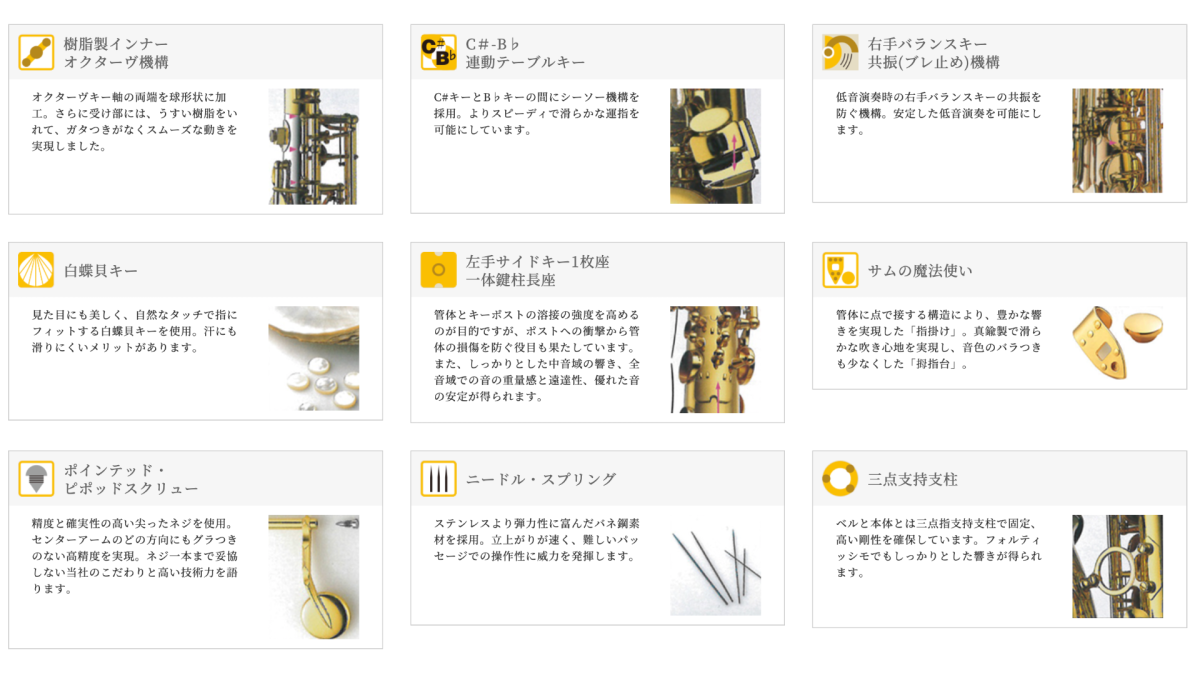Click the 白蝶貝キー heading
The height and width of the screenshot is (675, 1200).
101,270
